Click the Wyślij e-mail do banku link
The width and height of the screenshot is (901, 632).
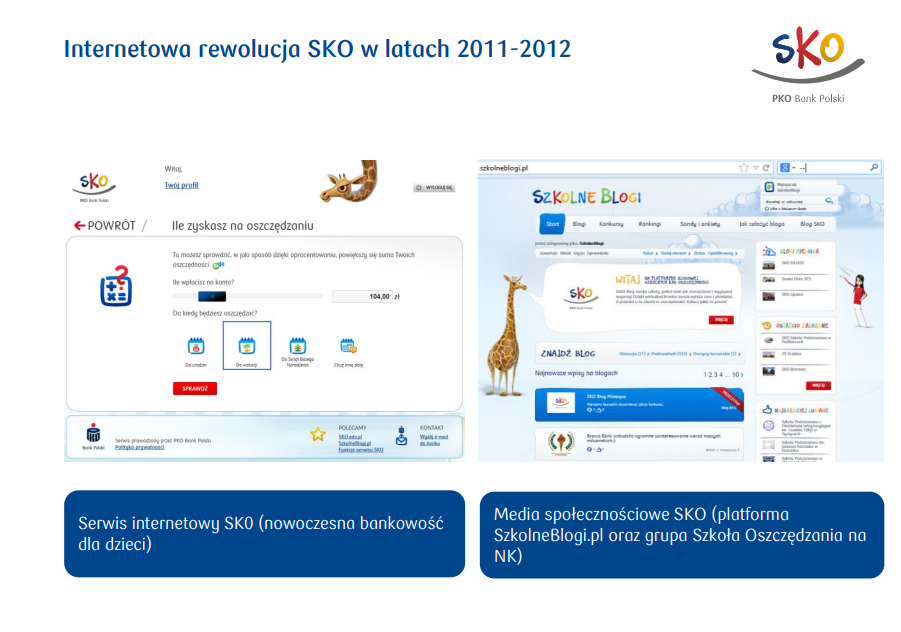434,440
